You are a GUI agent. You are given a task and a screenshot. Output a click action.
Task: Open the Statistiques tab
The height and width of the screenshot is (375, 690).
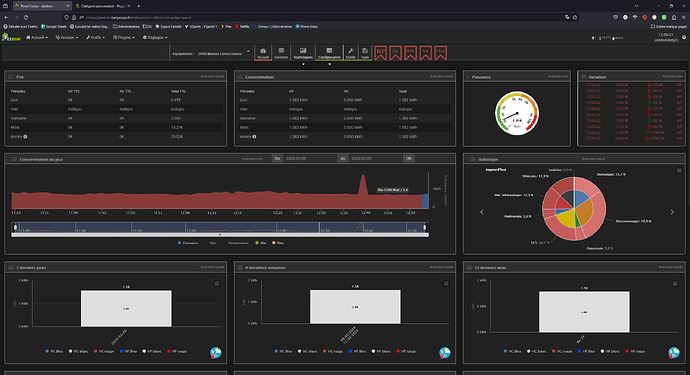coord(303,53)
